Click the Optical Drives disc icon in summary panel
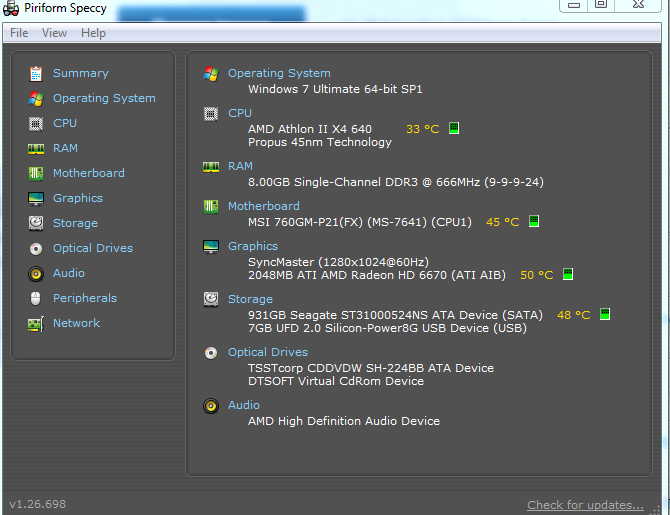The height and width of the screenshot is (515, 670). pyautogui.click(x=211, y=353)
